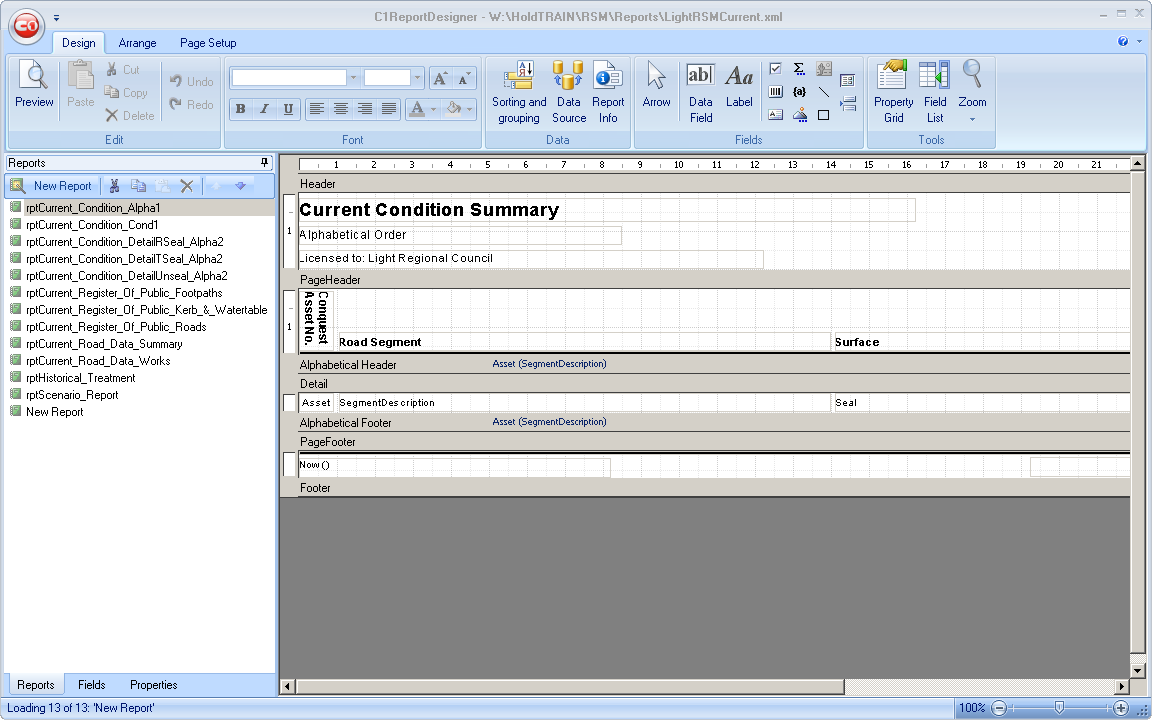Click the C1 application menu button
This screenshot has width=1152, height=720.
(26, 26)
